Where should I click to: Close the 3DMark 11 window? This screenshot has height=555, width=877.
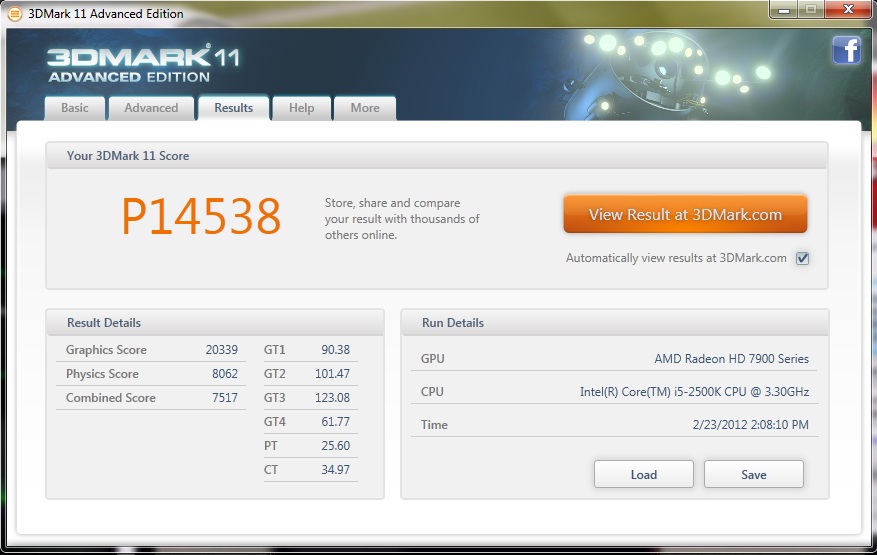pyautogui.click(x=848, y=10)
